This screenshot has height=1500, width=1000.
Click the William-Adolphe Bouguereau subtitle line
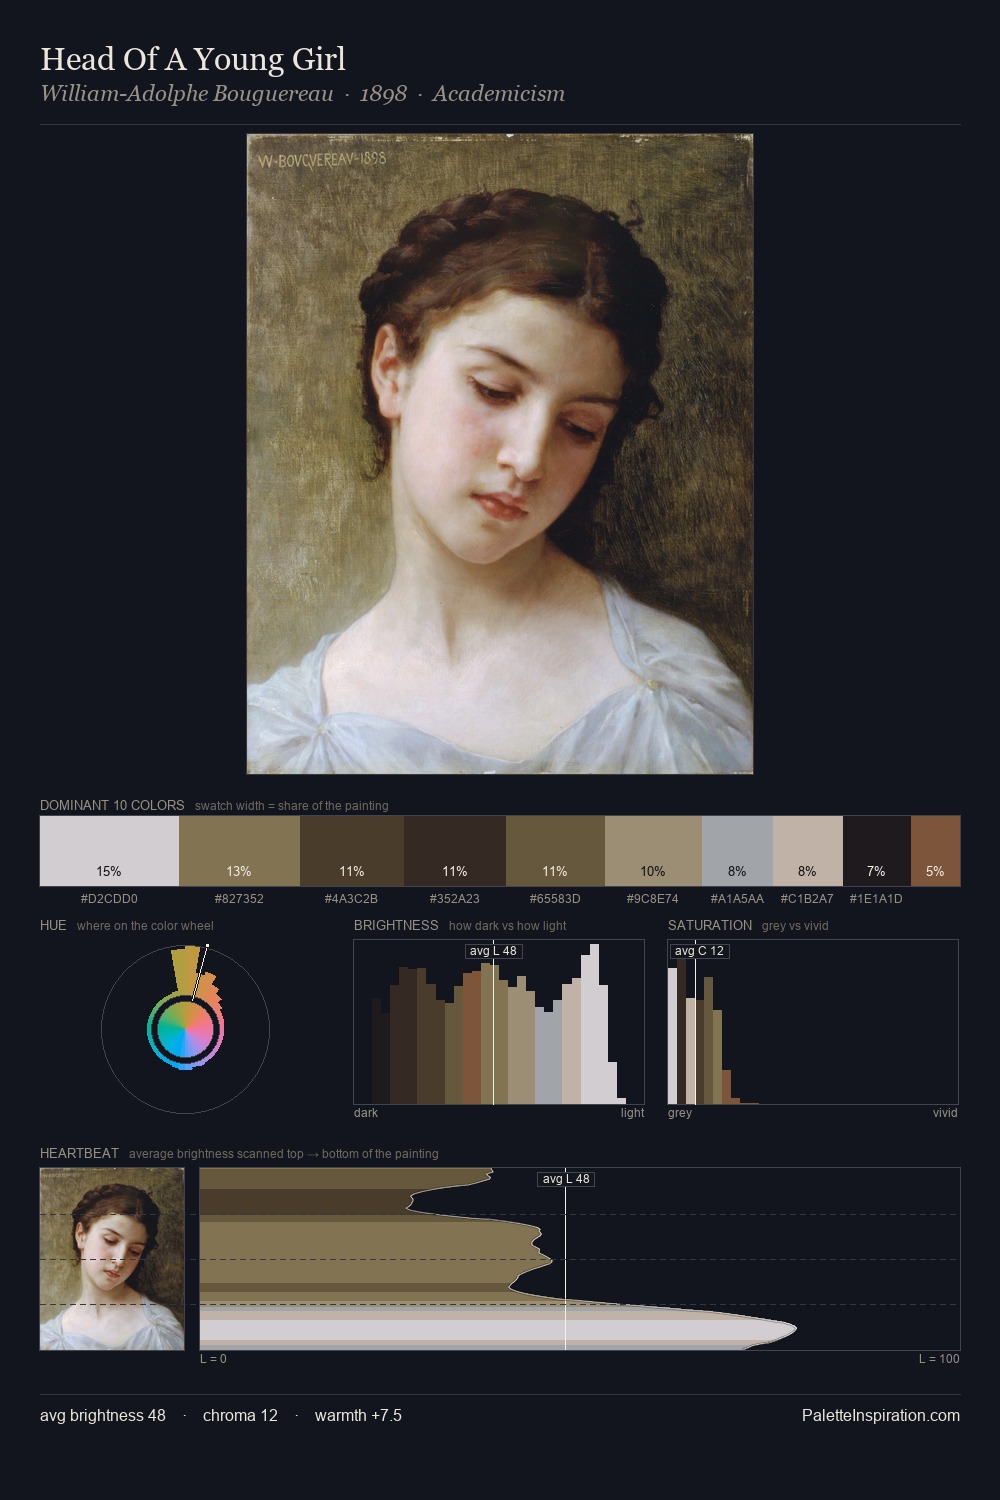(x=302, y=94)
